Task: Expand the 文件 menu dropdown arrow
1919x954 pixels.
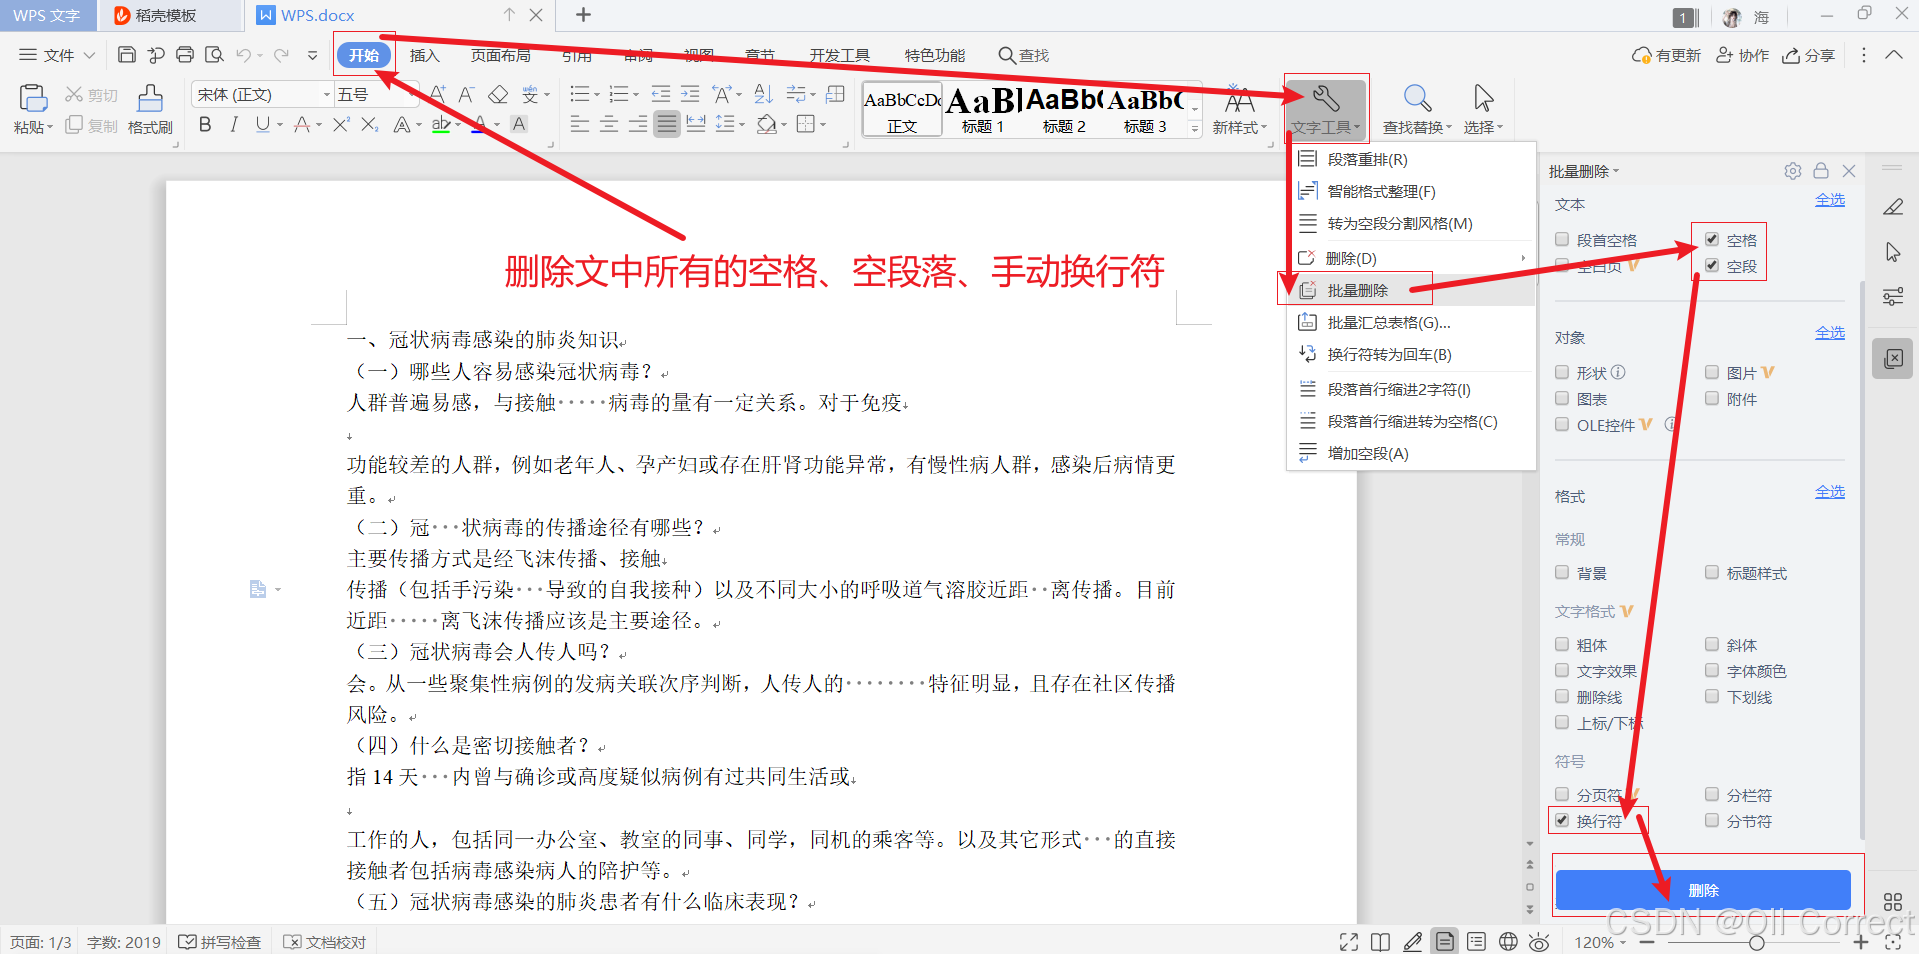Action: (89, 55)
